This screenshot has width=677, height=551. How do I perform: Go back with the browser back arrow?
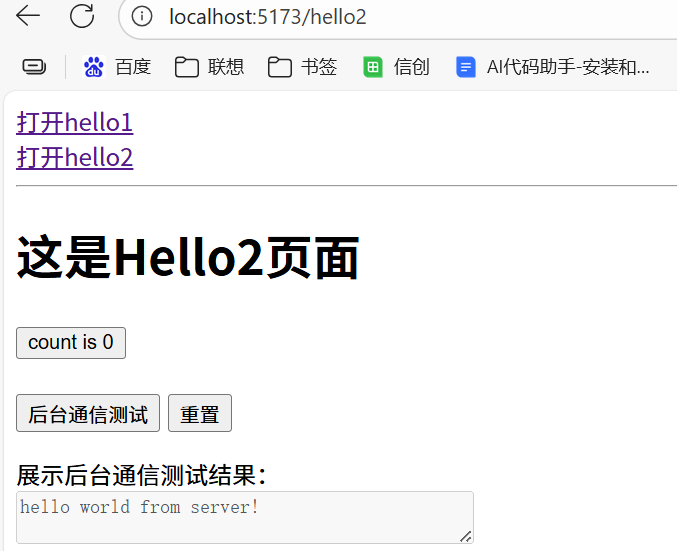point(28,16)
